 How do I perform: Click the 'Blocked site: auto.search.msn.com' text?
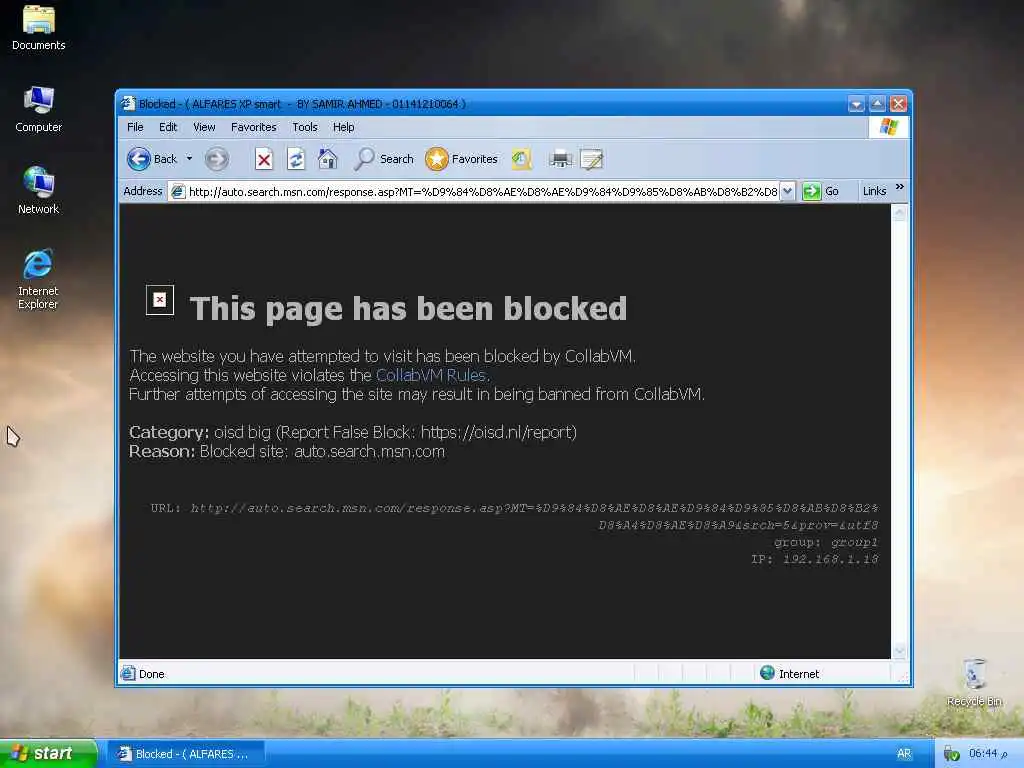pyautogui.click(x=323, y=451)
